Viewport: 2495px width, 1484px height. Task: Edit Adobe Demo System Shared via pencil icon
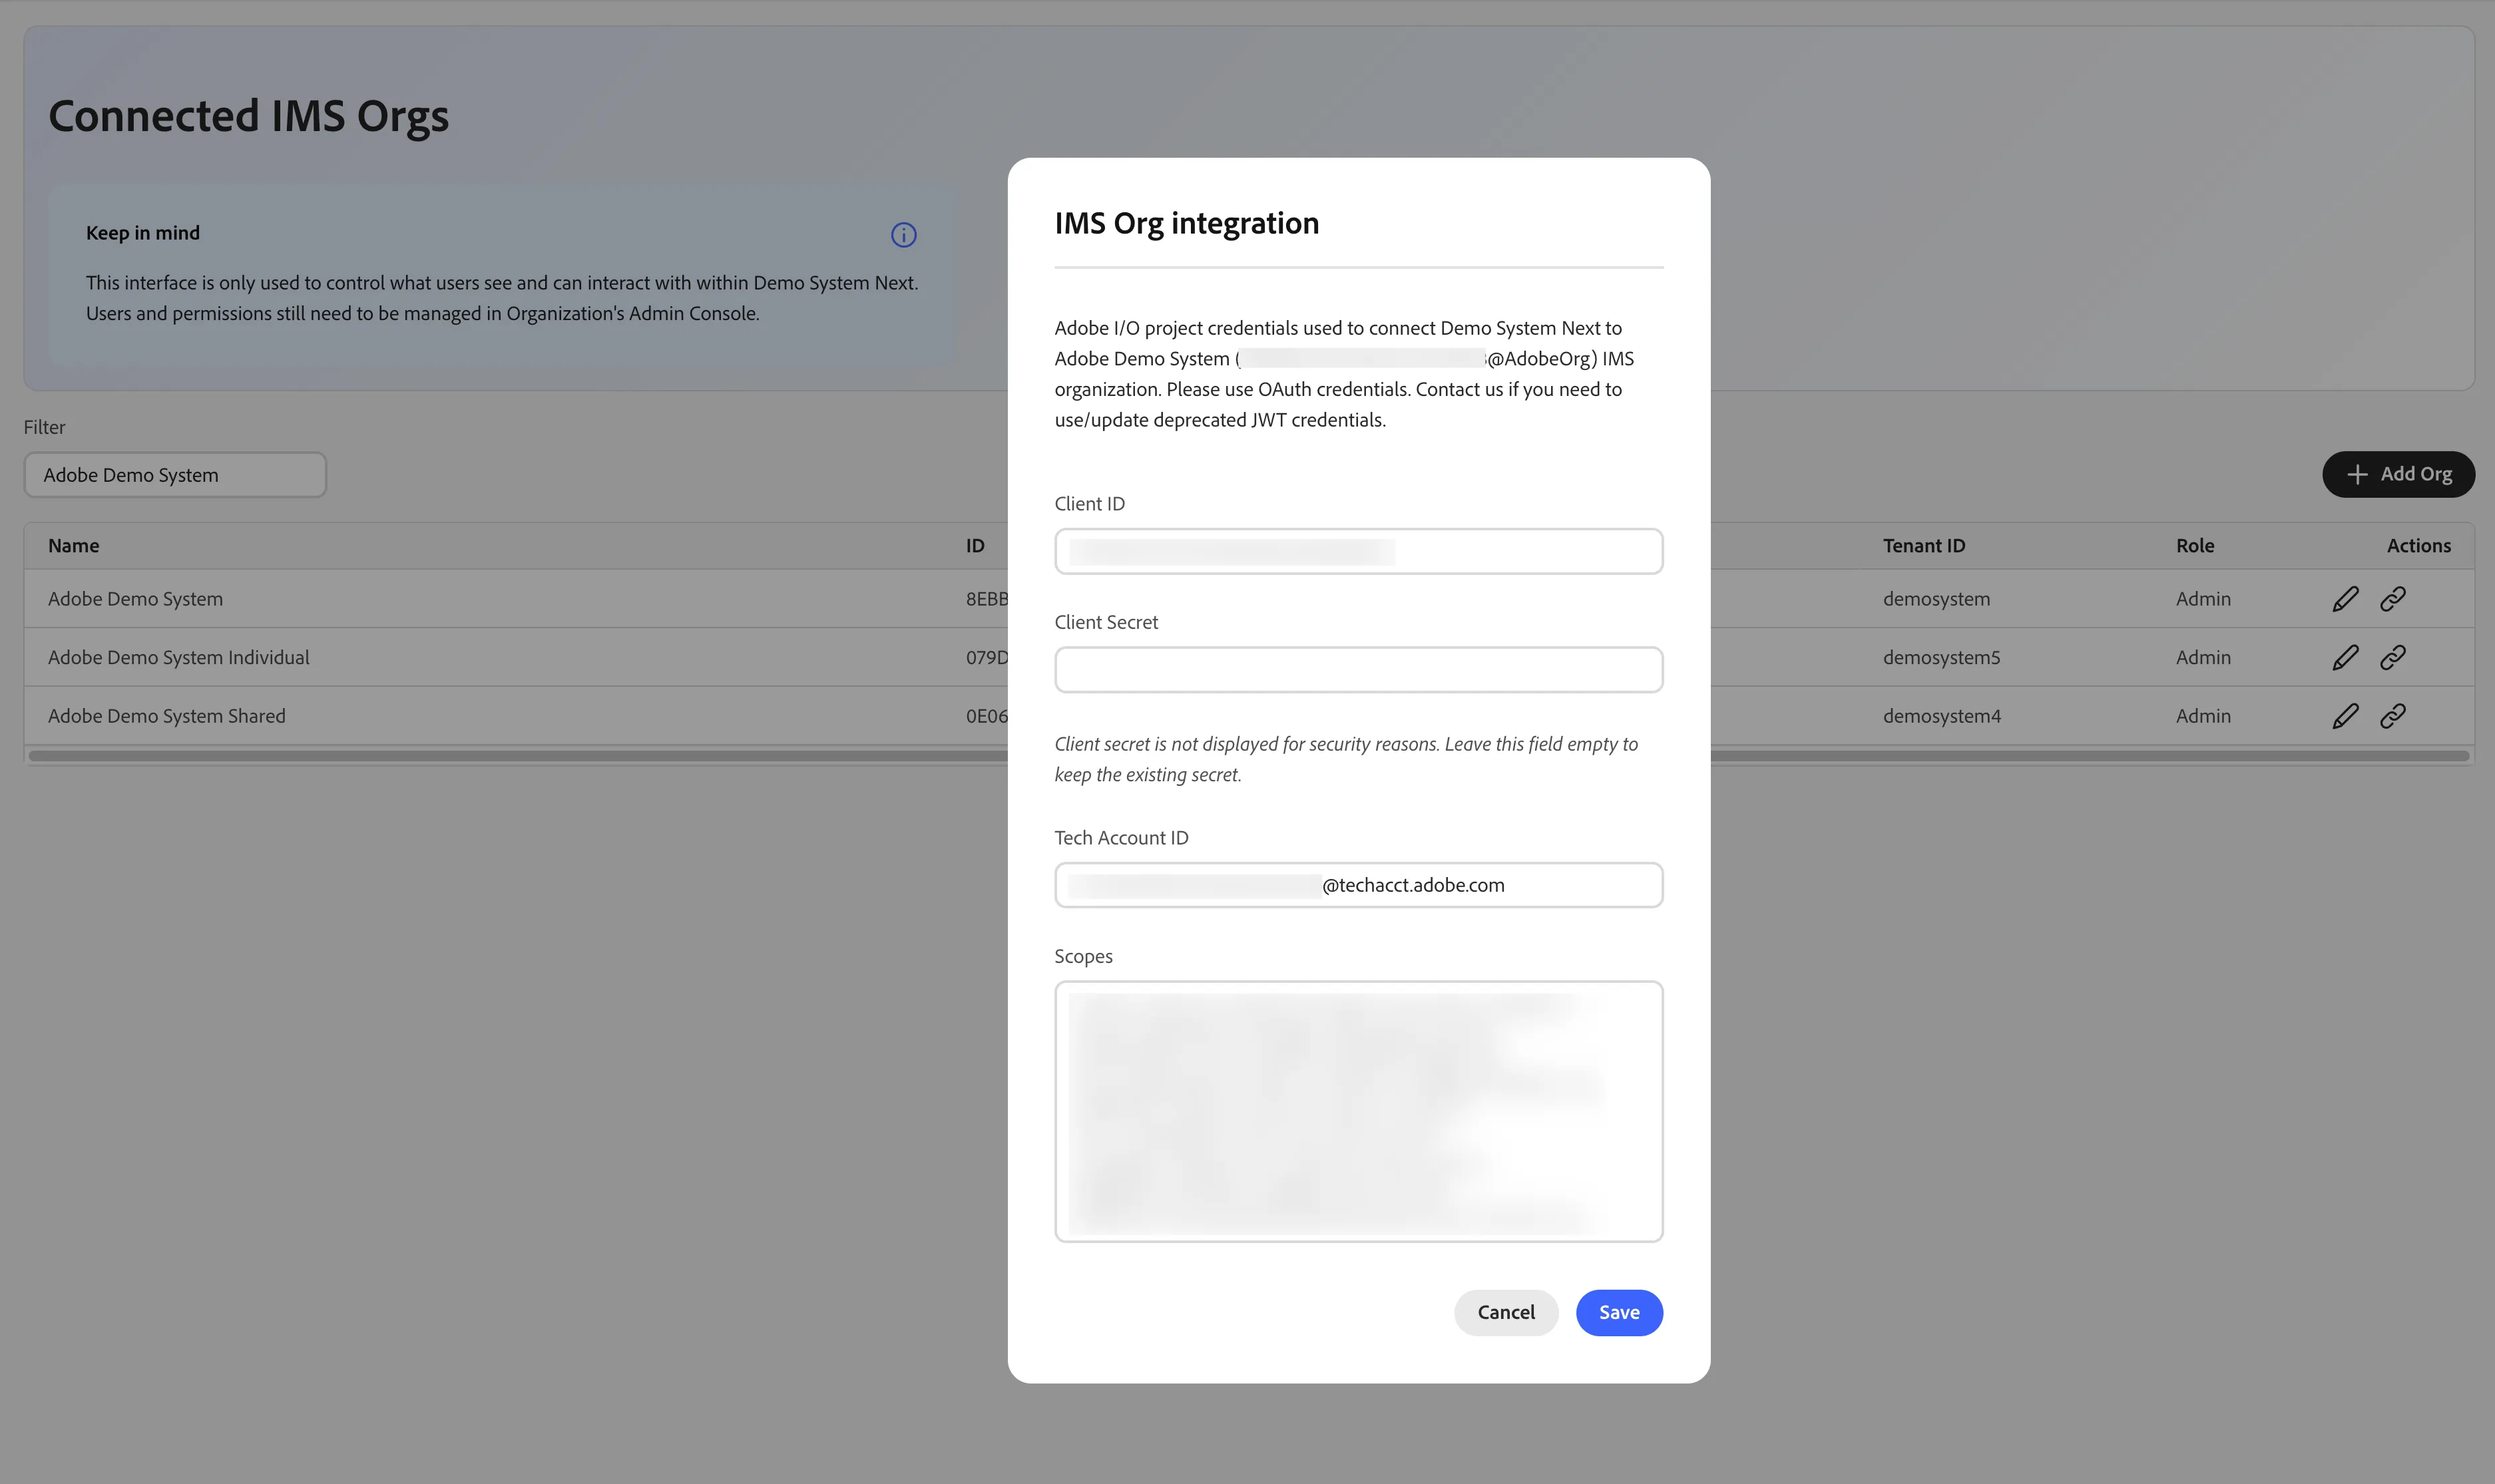[2345, 716]
